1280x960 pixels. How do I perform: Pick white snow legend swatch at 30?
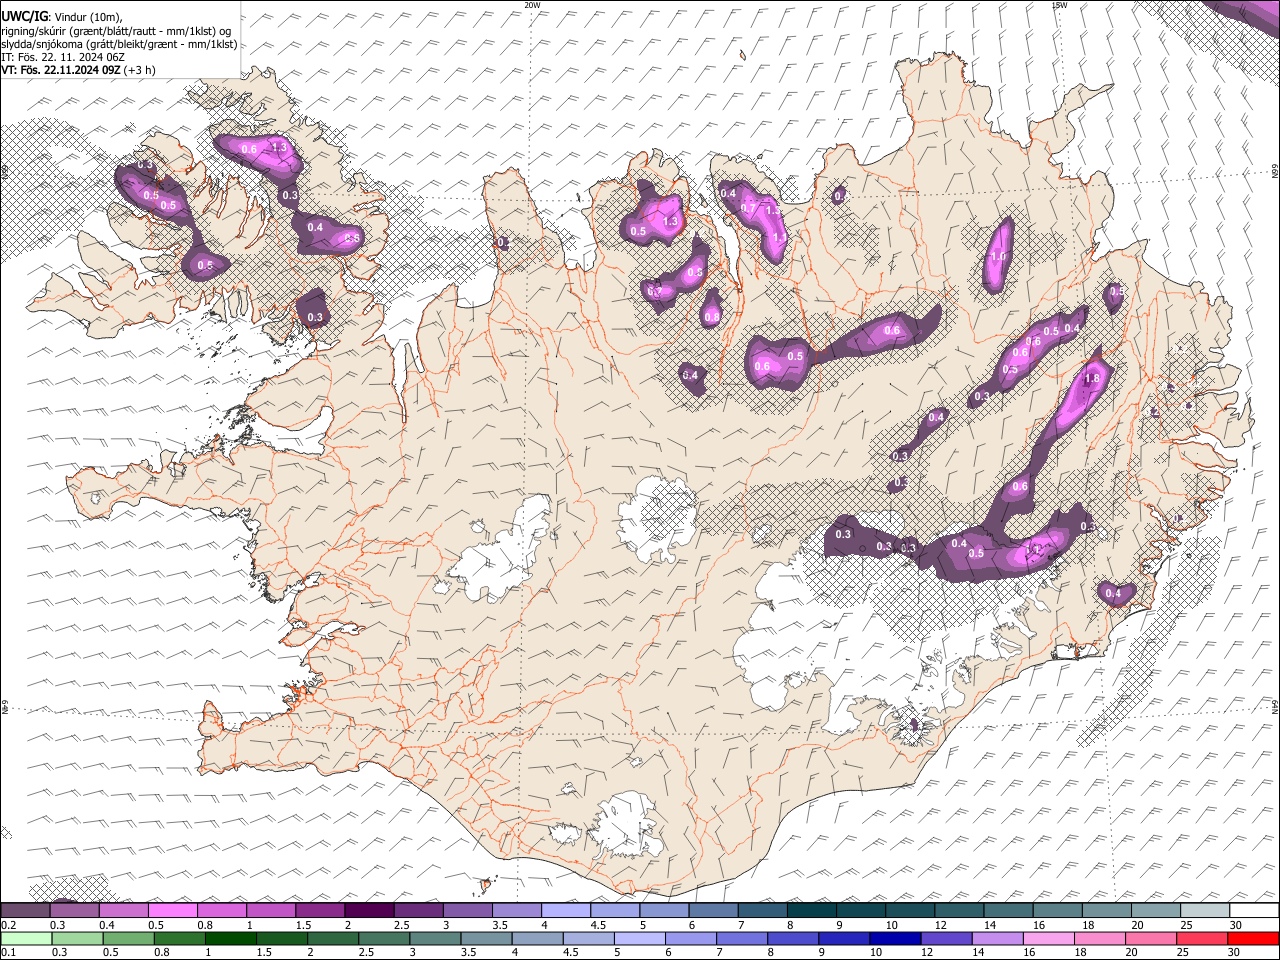coord(1254,911)
